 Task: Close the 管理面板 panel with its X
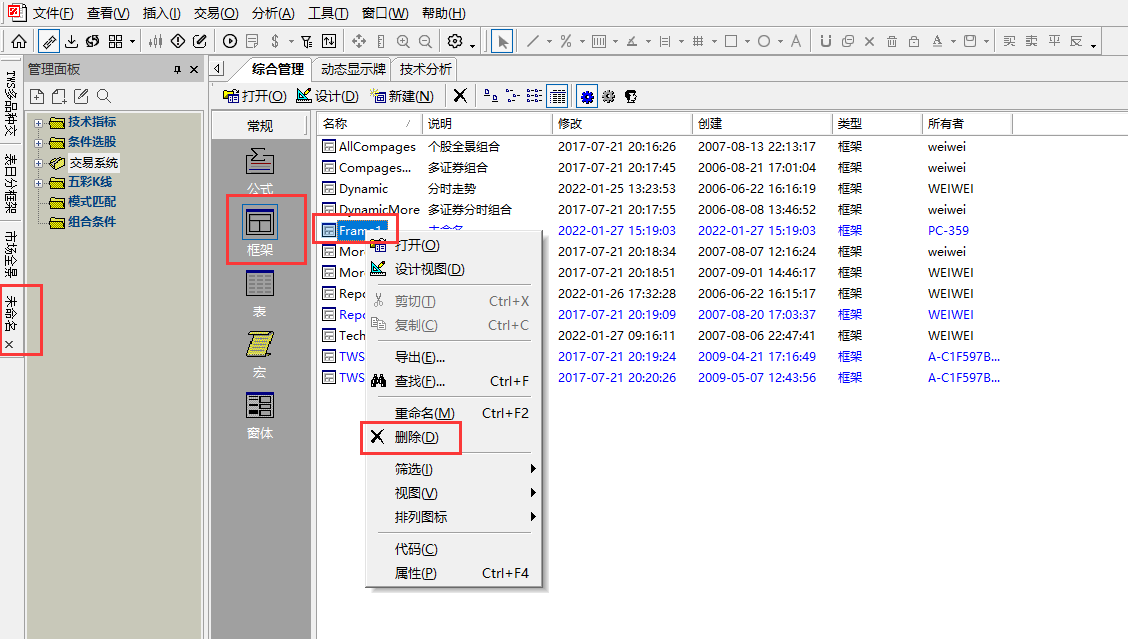click(x=194, y=69)
